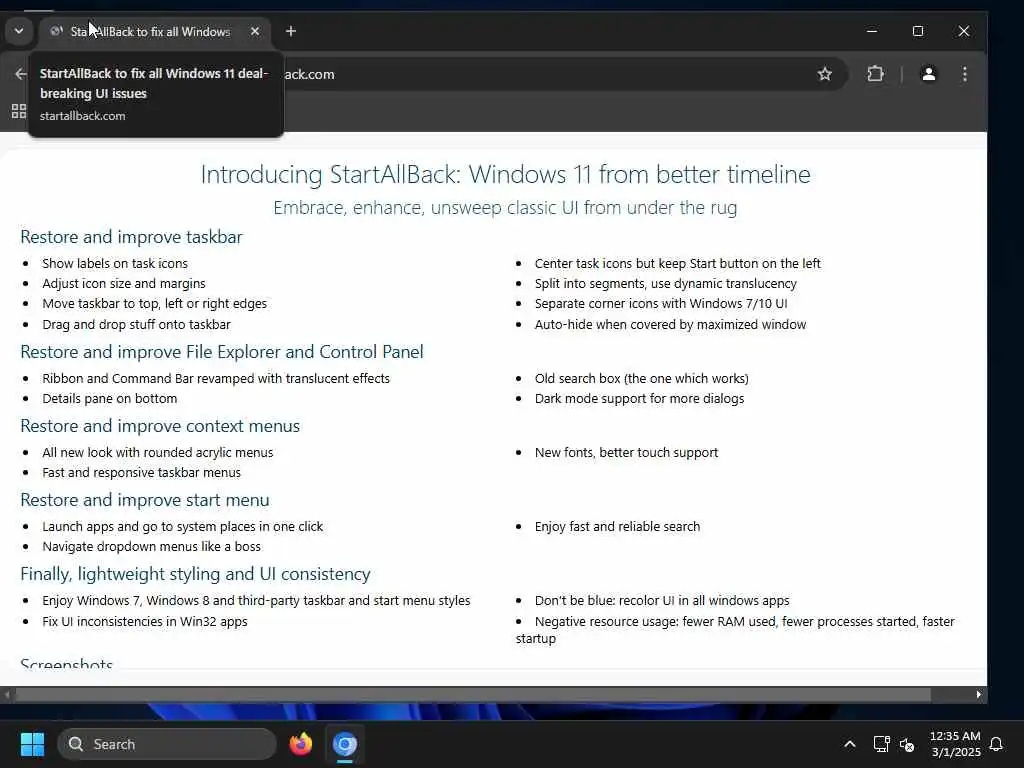The image size is (1024, 768).
Task: Open the apps grid icon in bookmarks bar
Action: [x=19, y=111]
